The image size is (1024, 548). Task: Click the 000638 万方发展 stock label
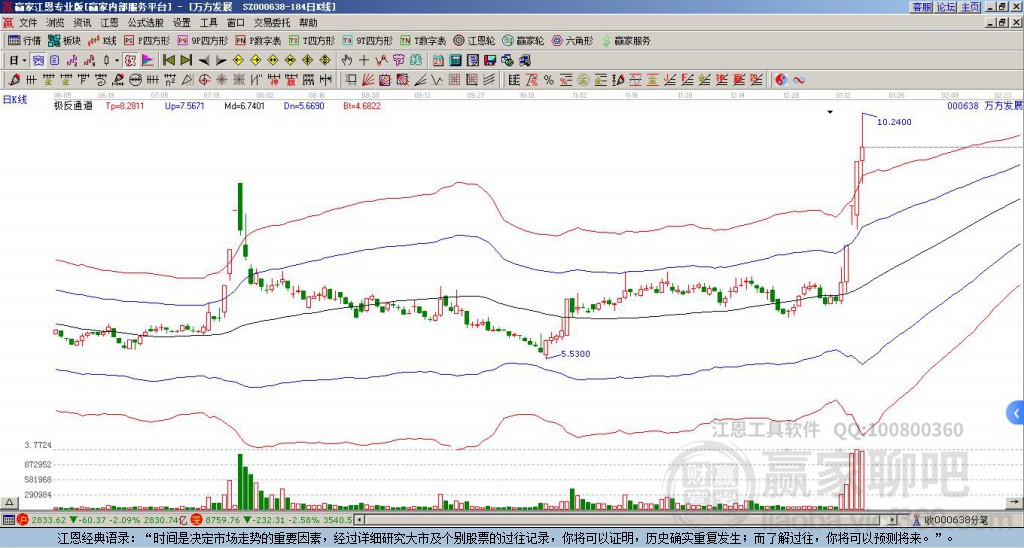(984, 105)
